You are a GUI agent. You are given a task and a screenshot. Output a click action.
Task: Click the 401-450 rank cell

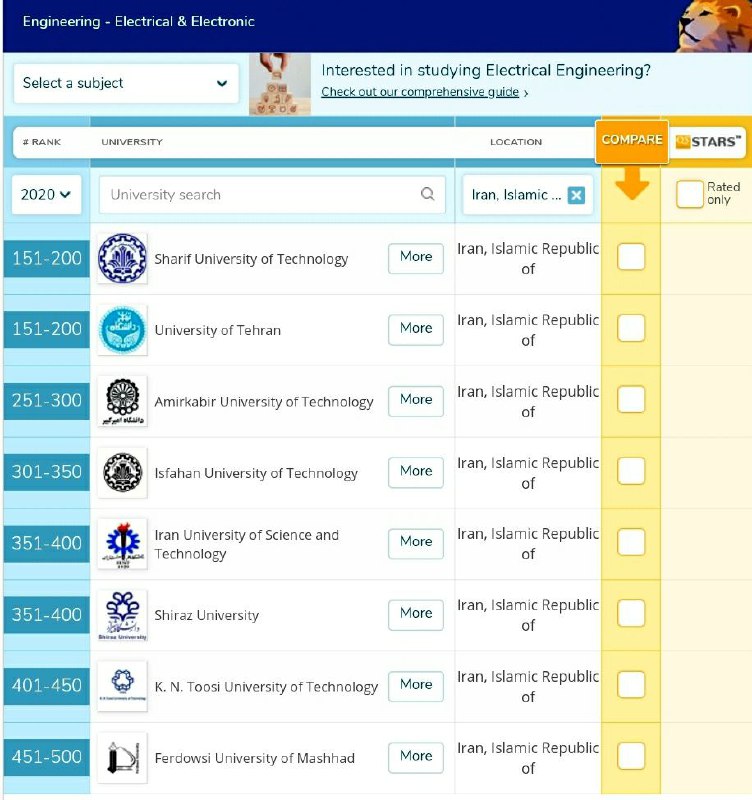click(x=46, y=686)
